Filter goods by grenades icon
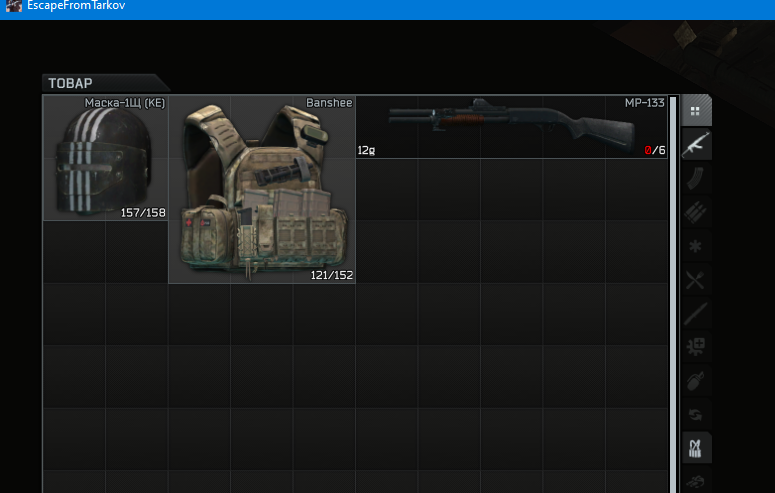 [x=696, y=381]
